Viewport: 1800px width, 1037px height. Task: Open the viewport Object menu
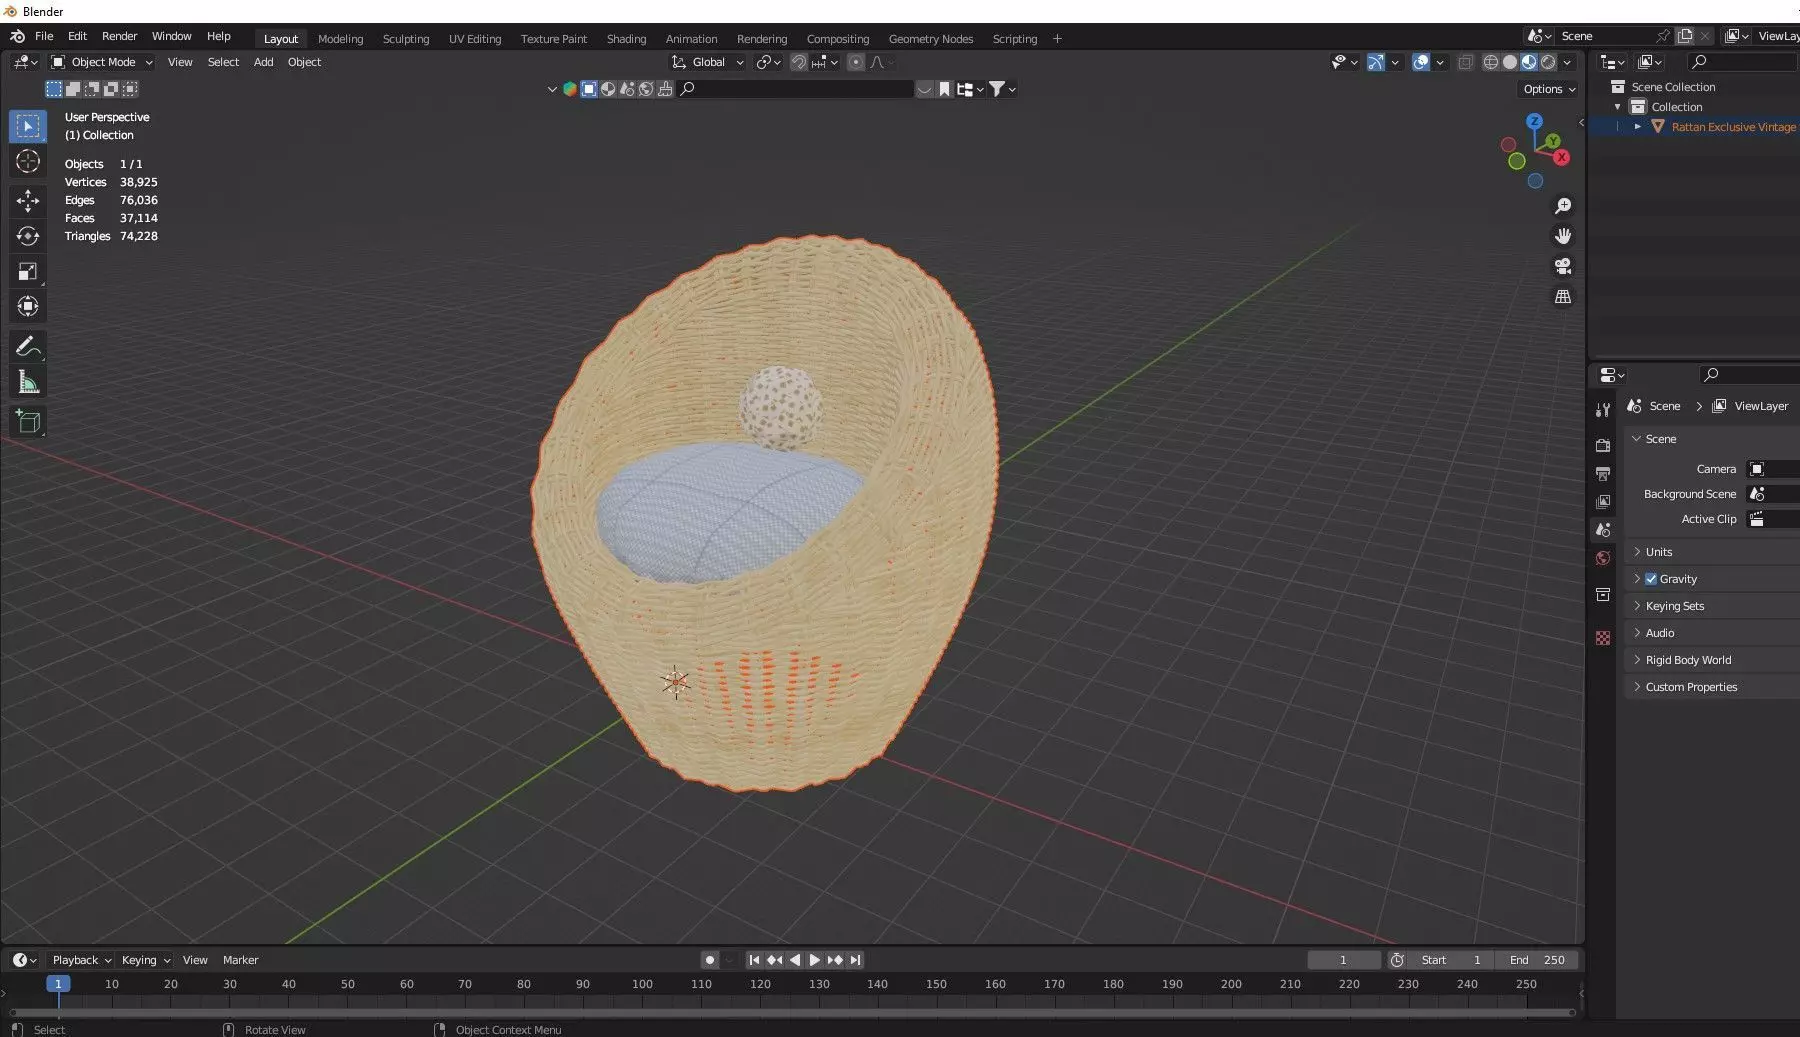pos(304,62)
